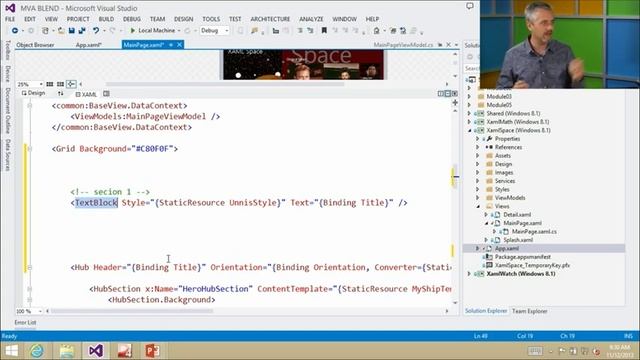Switch to the Team Explorer tab

(529, 311)
